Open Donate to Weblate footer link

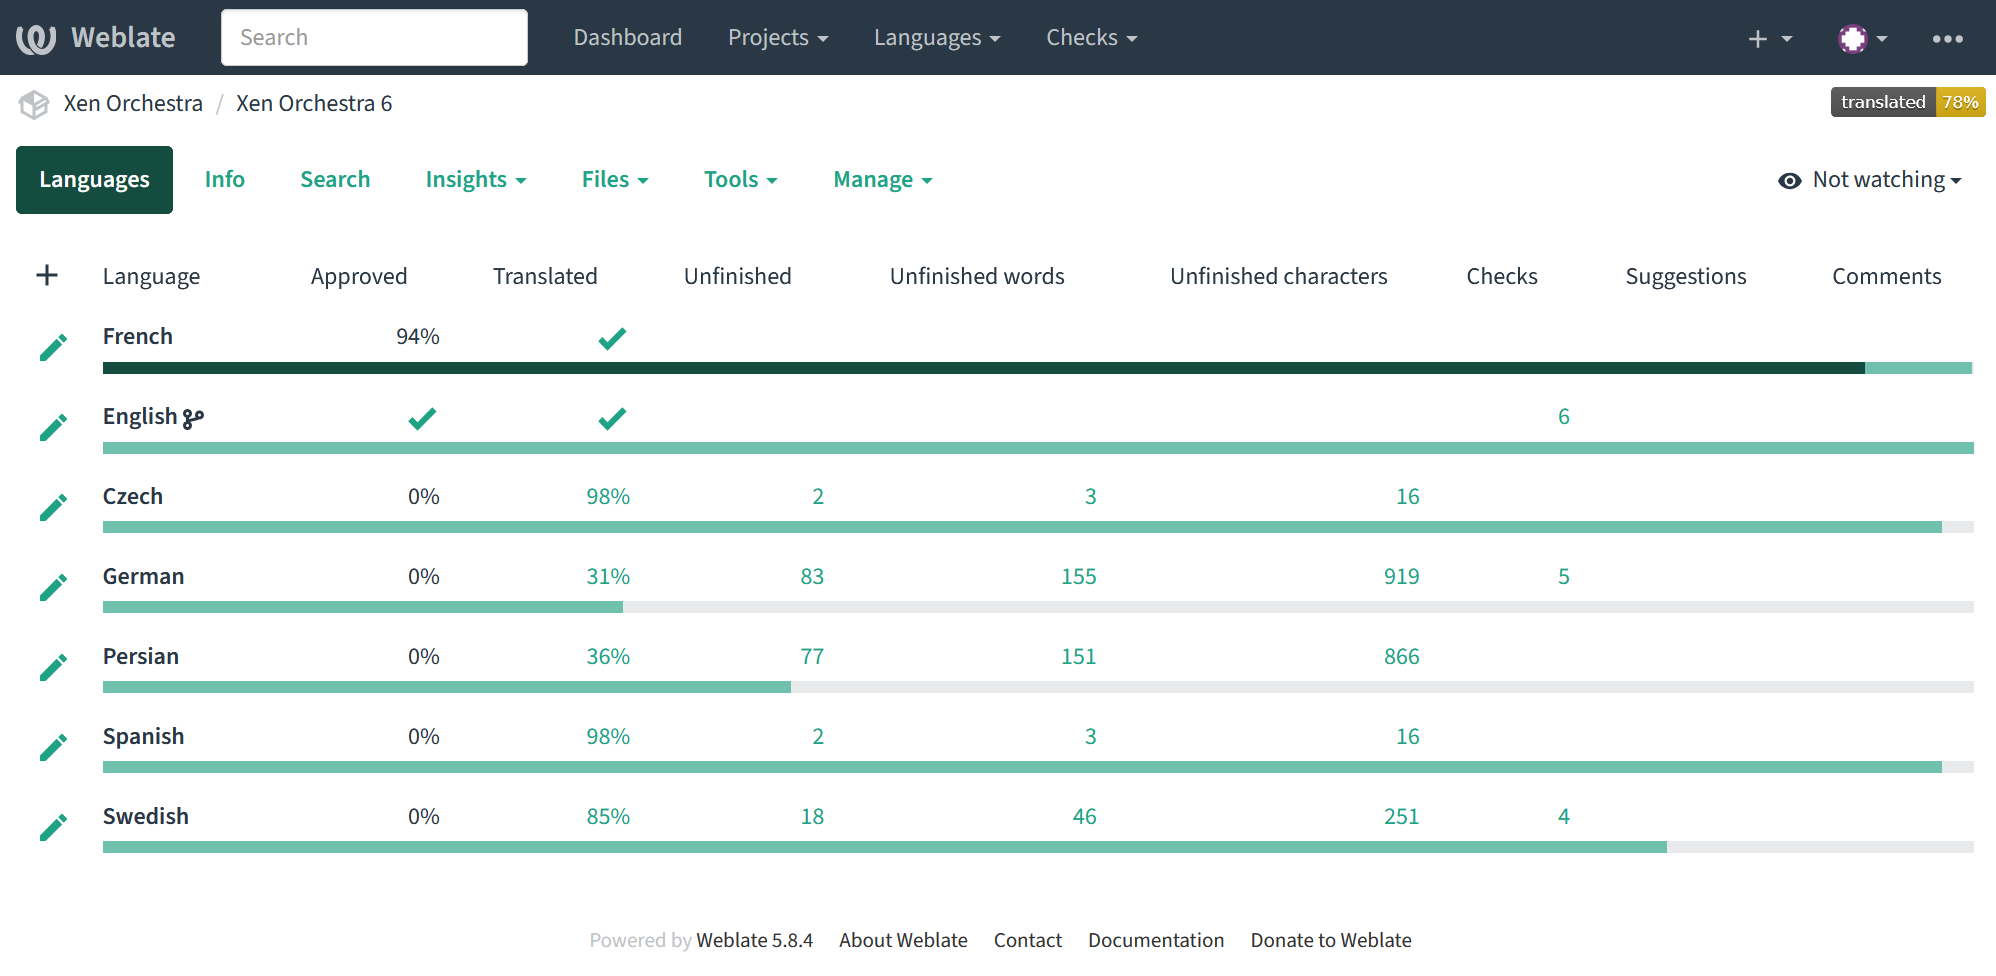(x=1331, y=941)
